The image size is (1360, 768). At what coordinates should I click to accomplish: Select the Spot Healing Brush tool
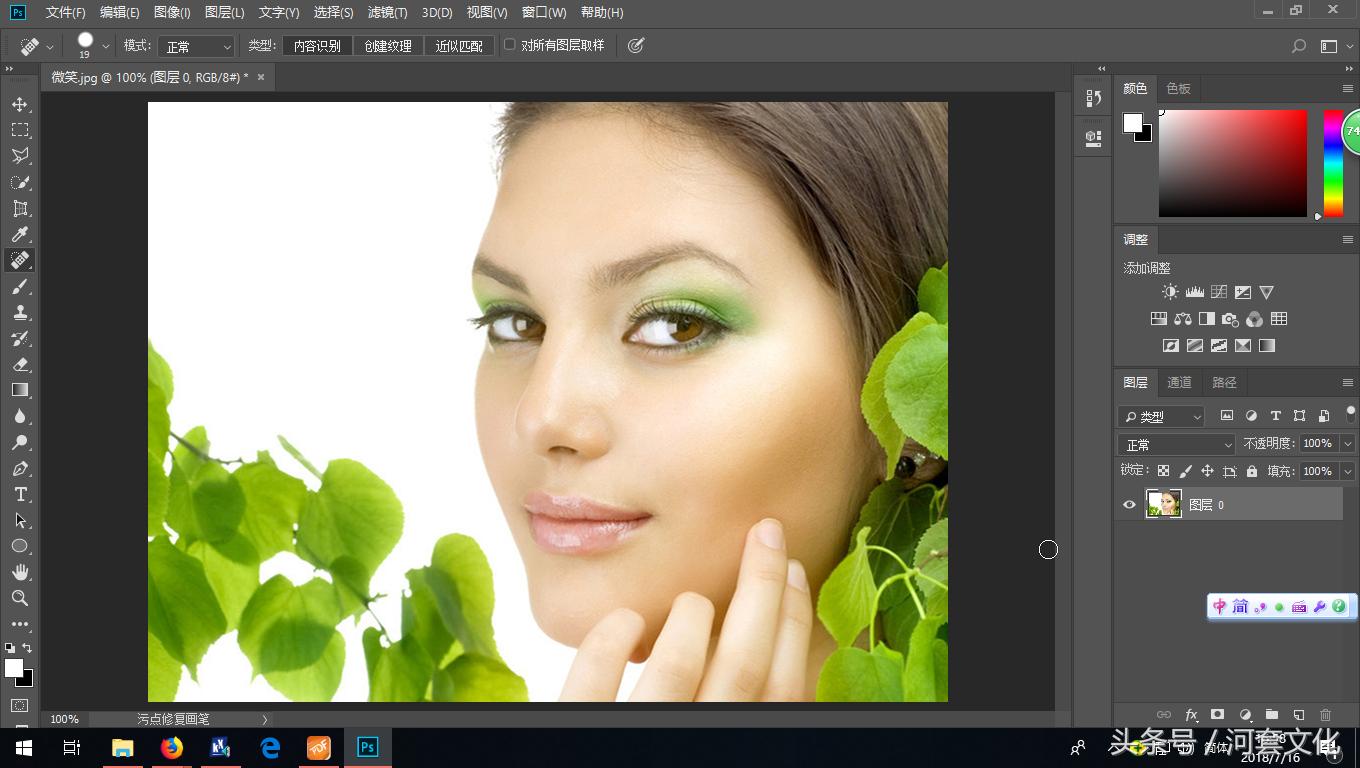click(x=20, y=260)
